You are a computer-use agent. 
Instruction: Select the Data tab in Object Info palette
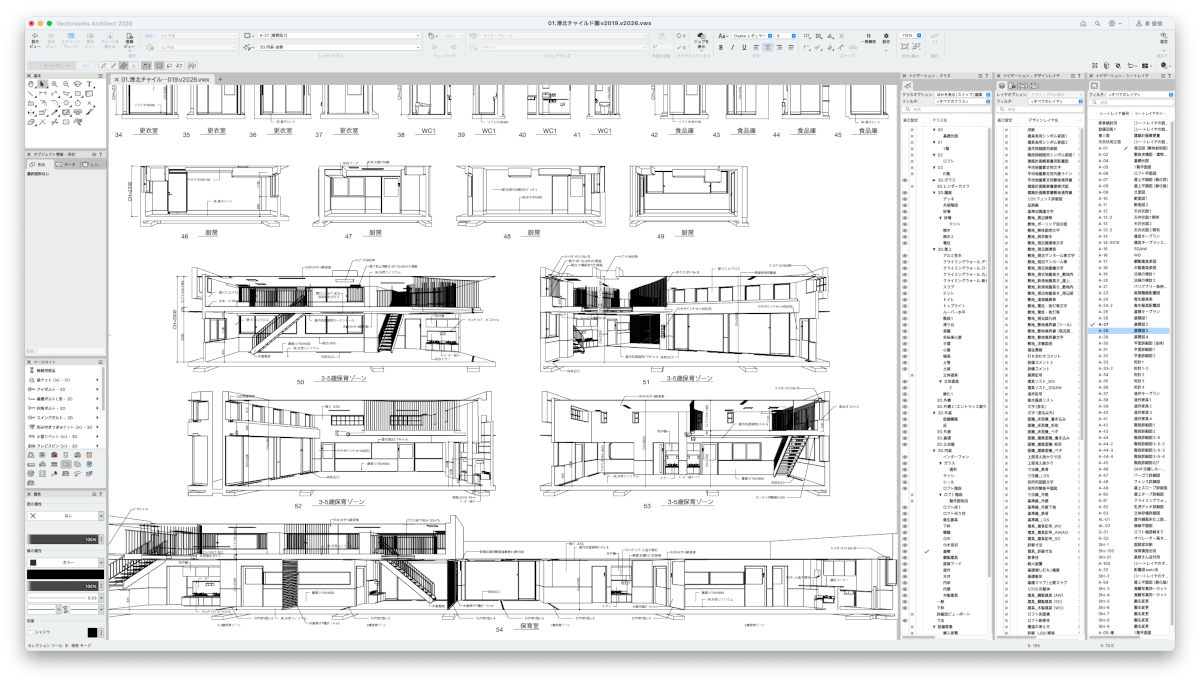click(x=66, y=164)
